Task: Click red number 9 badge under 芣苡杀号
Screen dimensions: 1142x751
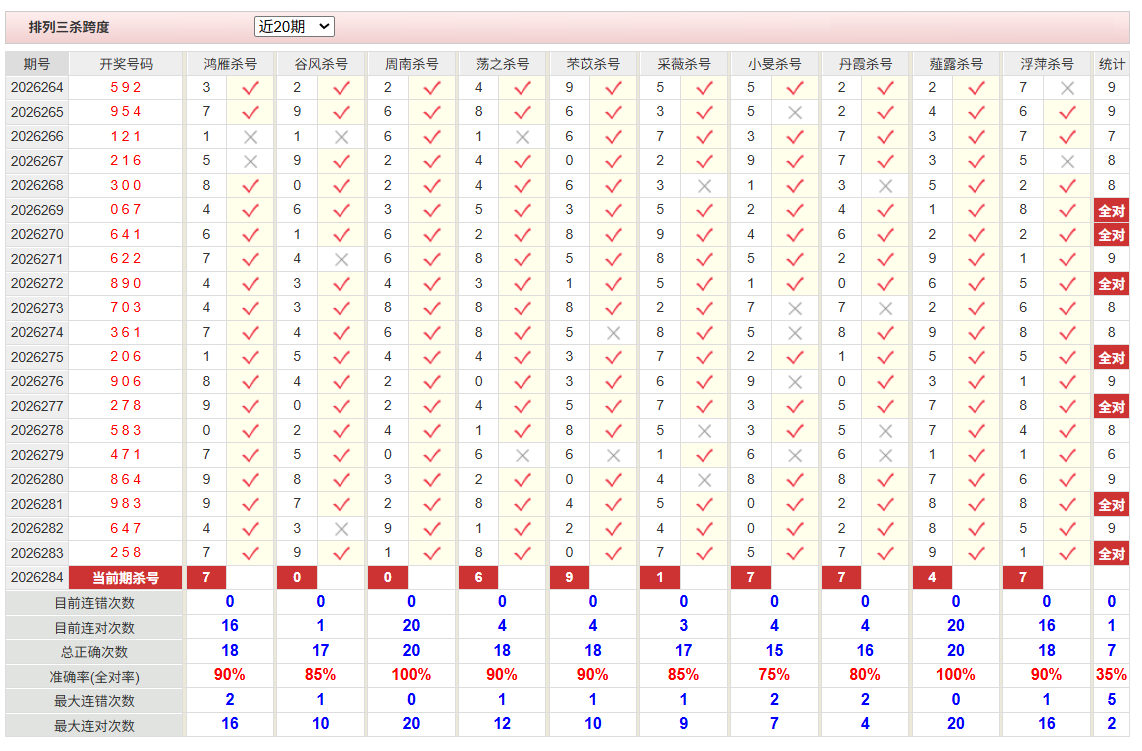Action: click(x=569, y=578)
